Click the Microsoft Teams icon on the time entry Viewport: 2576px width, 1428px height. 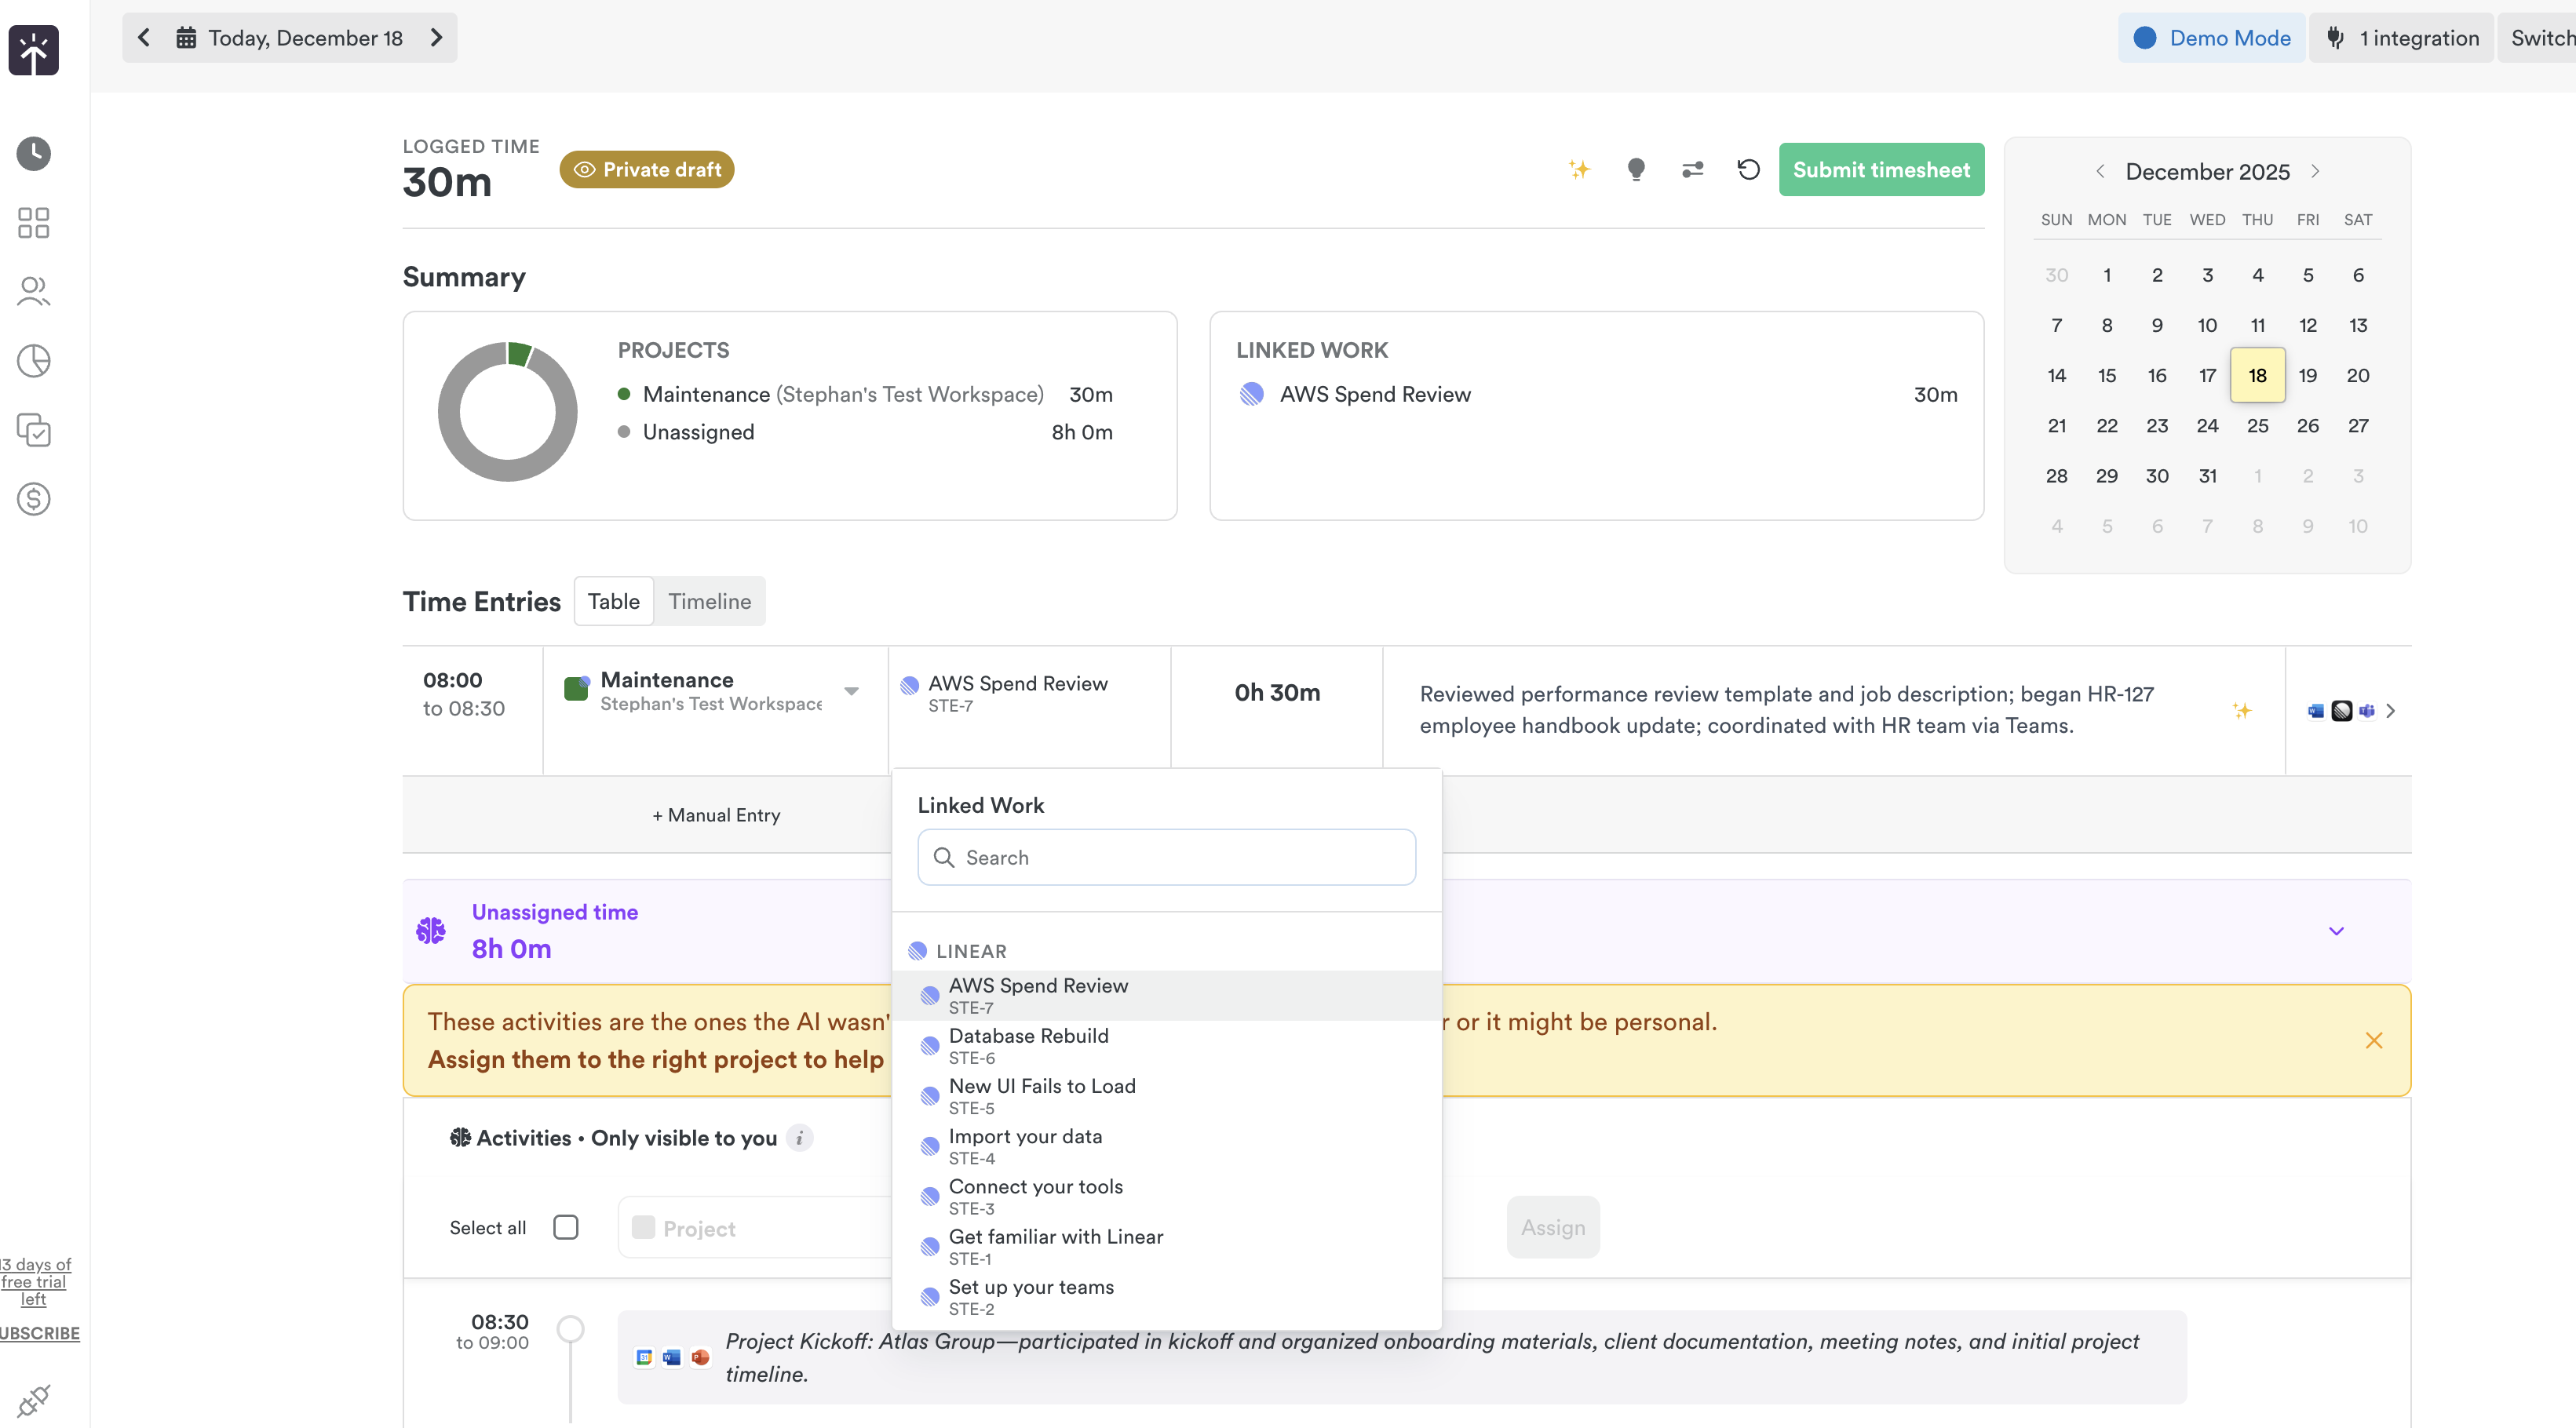tap(2368, 711)
